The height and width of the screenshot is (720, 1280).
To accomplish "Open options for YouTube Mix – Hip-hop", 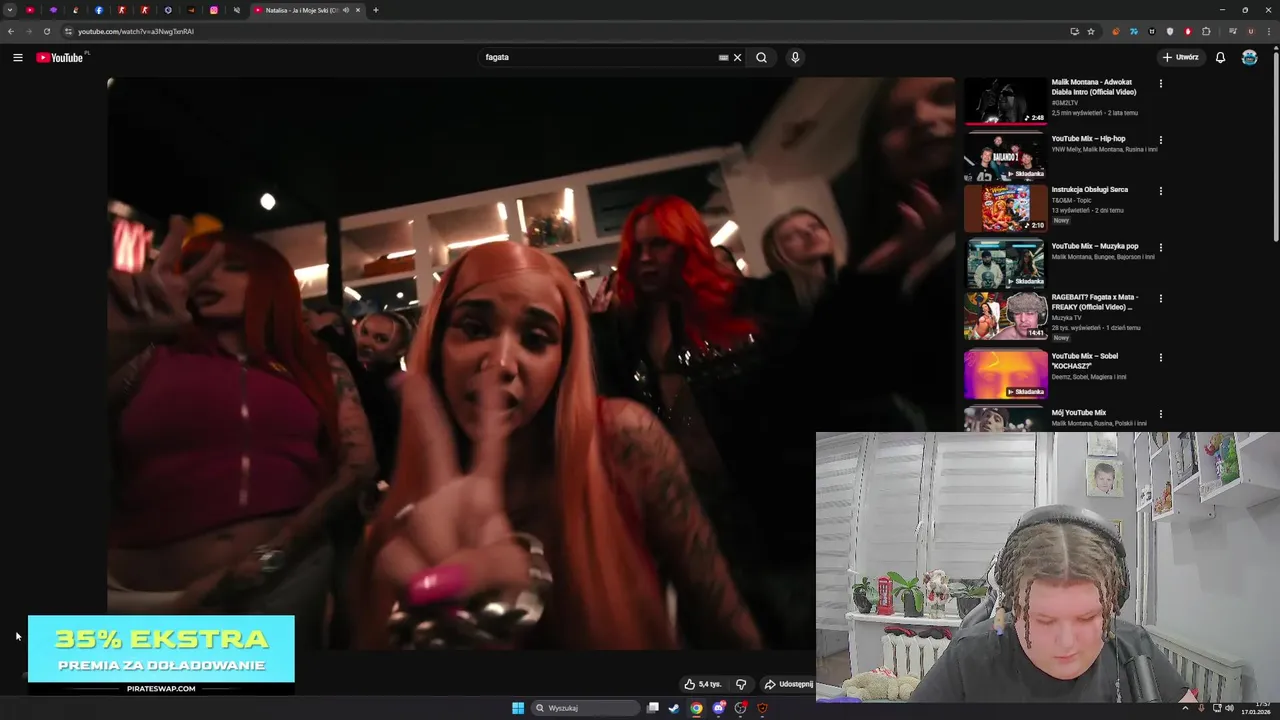I will (x=1160, y=140).
